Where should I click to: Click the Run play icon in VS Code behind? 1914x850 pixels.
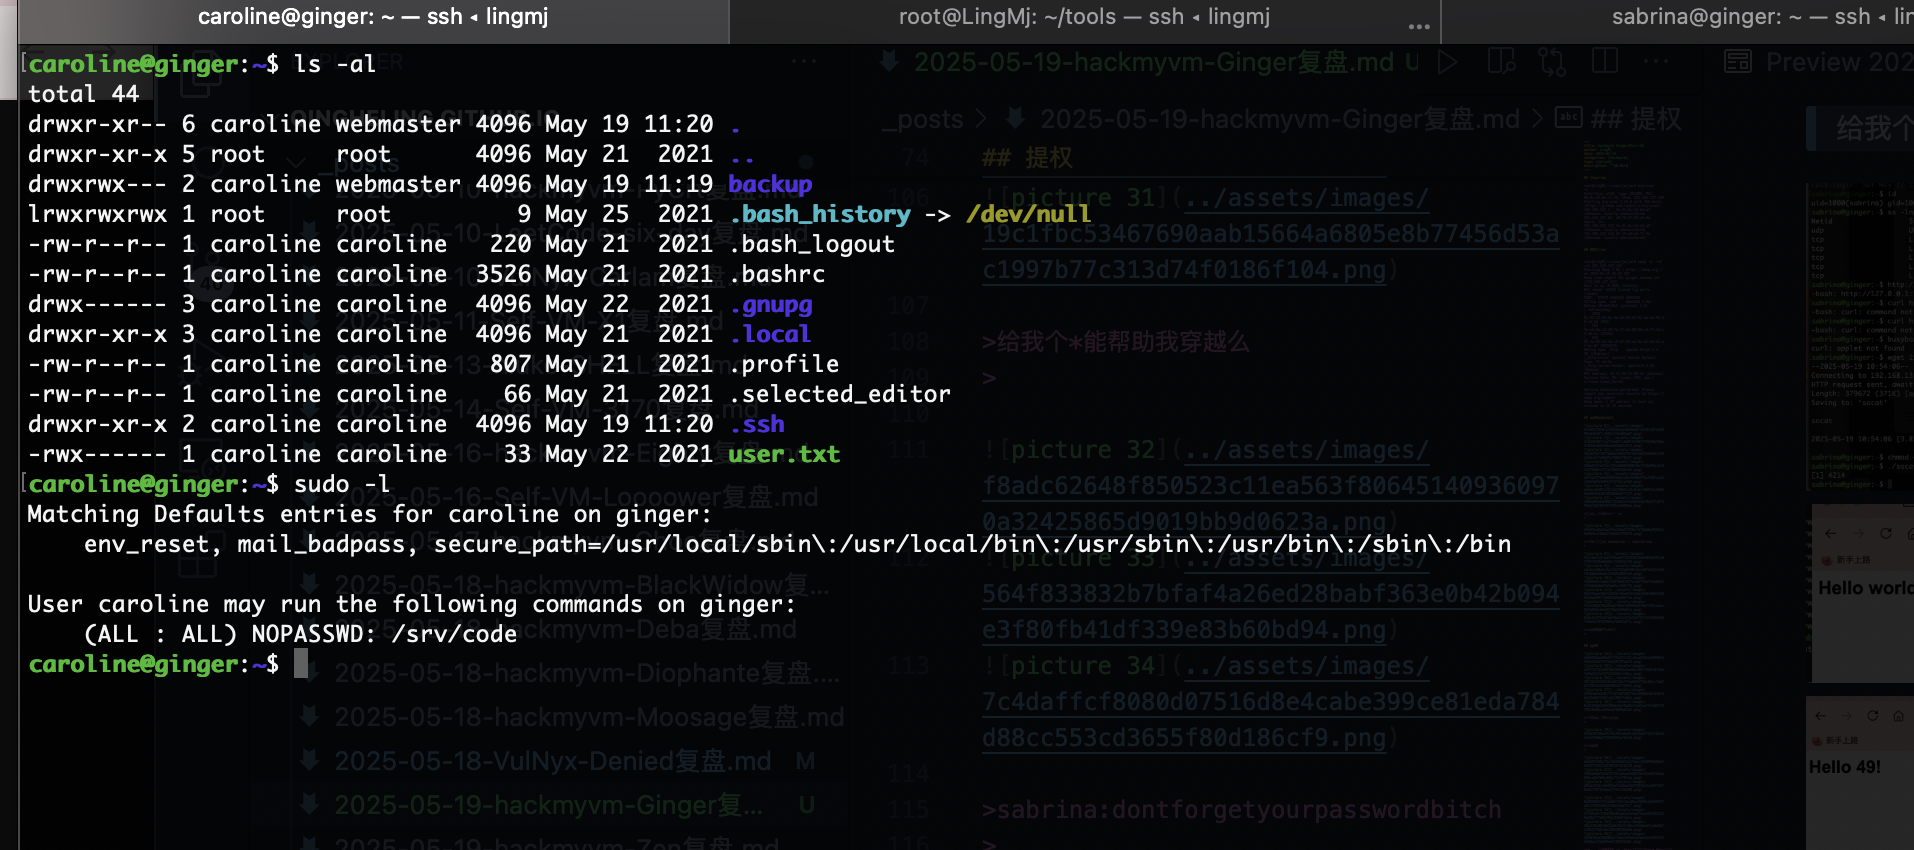click(x=1447, y=62)
